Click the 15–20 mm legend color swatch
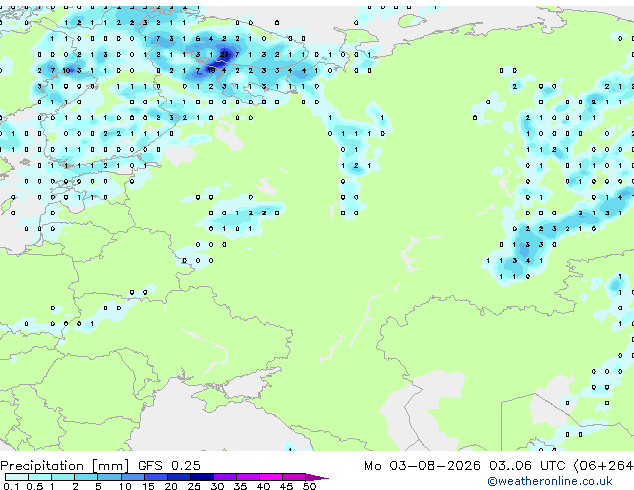 coord(155,477)
